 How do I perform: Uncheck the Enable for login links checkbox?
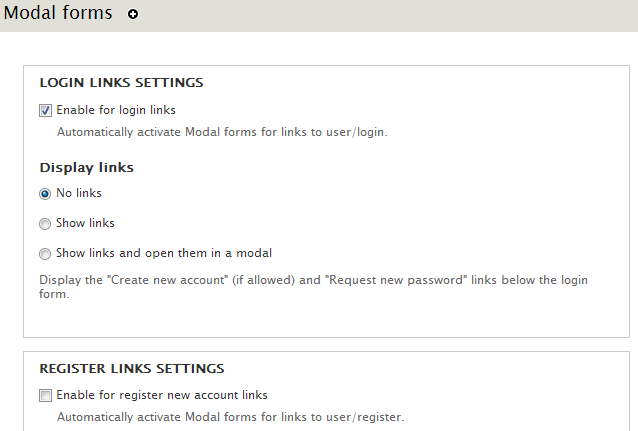(45, 110)
